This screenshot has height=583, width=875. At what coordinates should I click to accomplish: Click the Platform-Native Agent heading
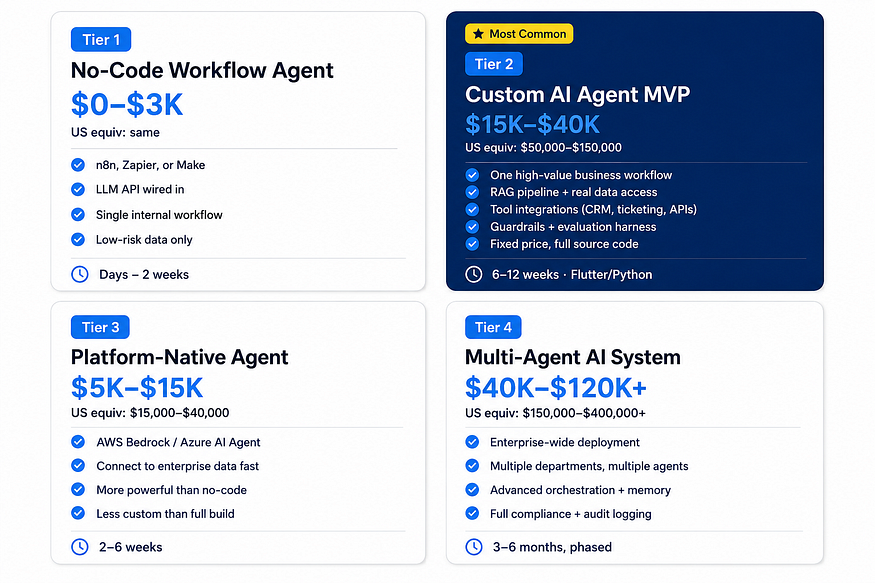click(x=180, y=357)
